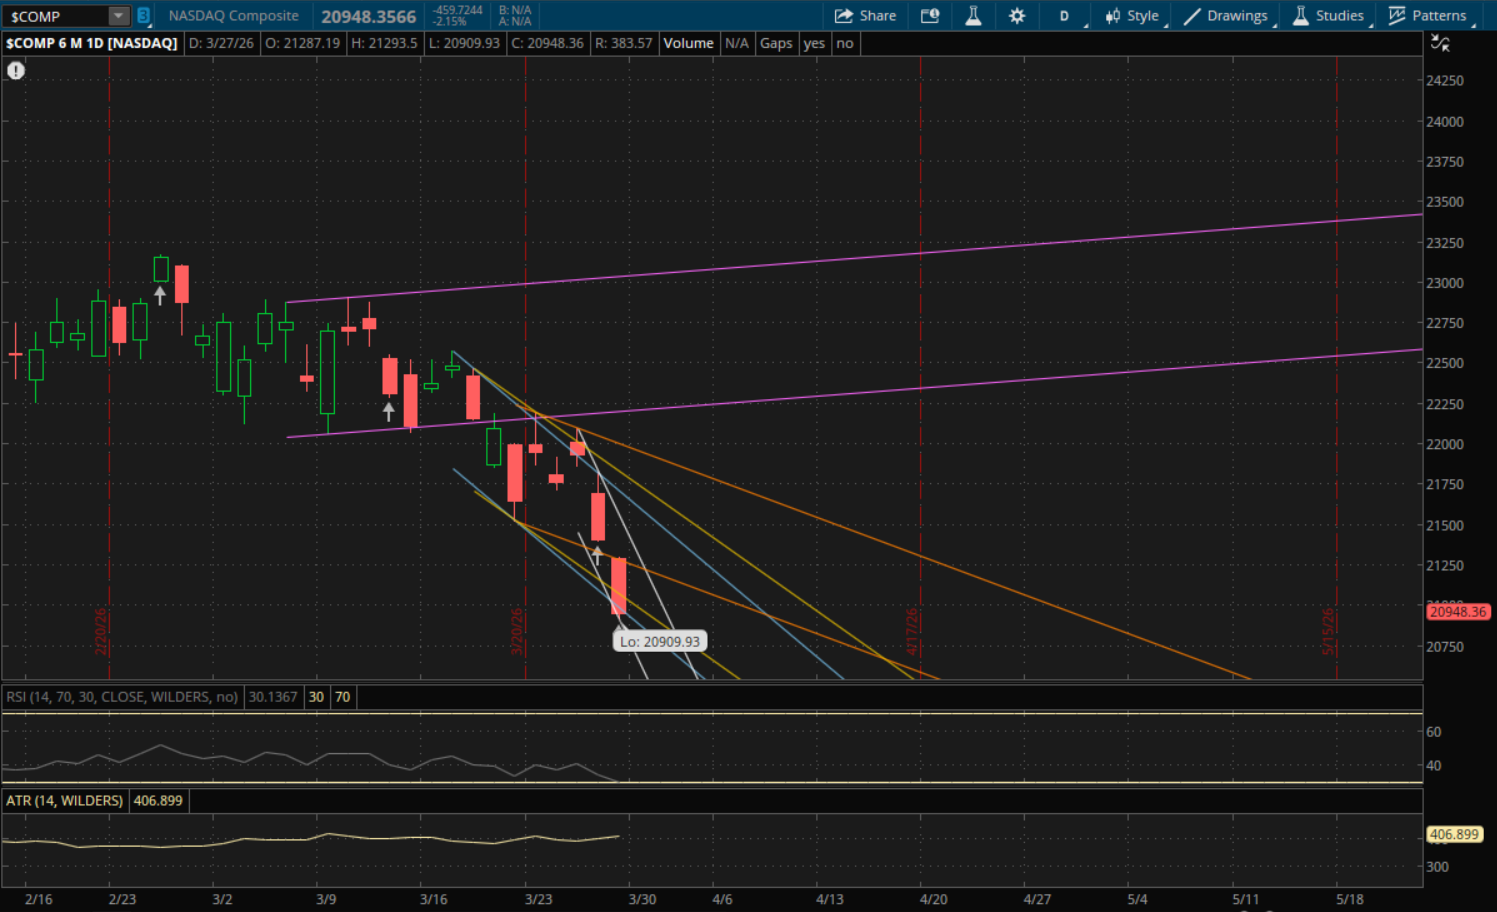Click the Share button

(865, 16)
